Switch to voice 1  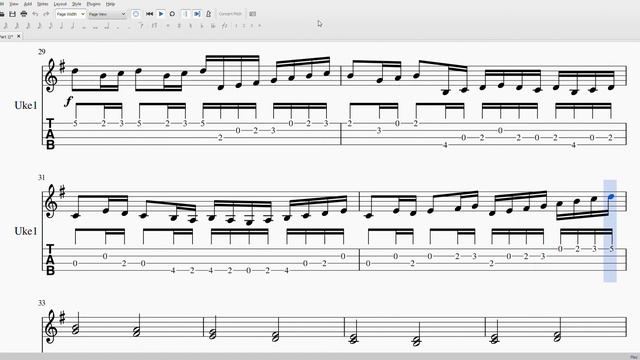click(236, 26)
